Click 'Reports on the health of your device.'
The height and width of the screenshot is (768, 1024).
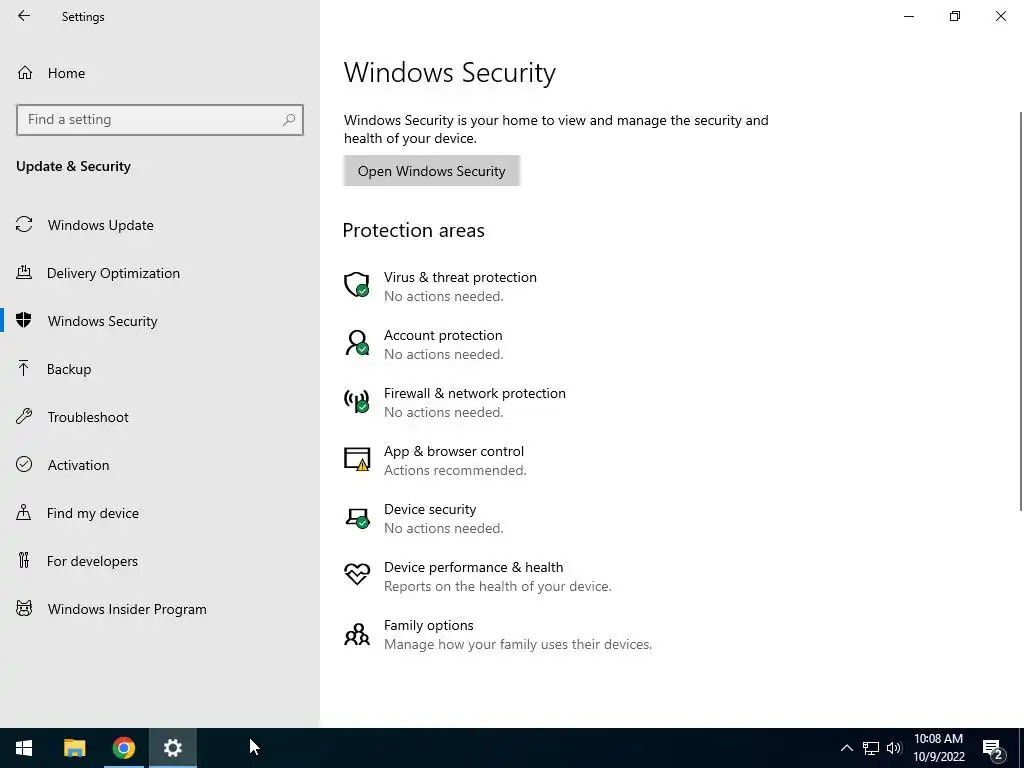tap(498, 586)
